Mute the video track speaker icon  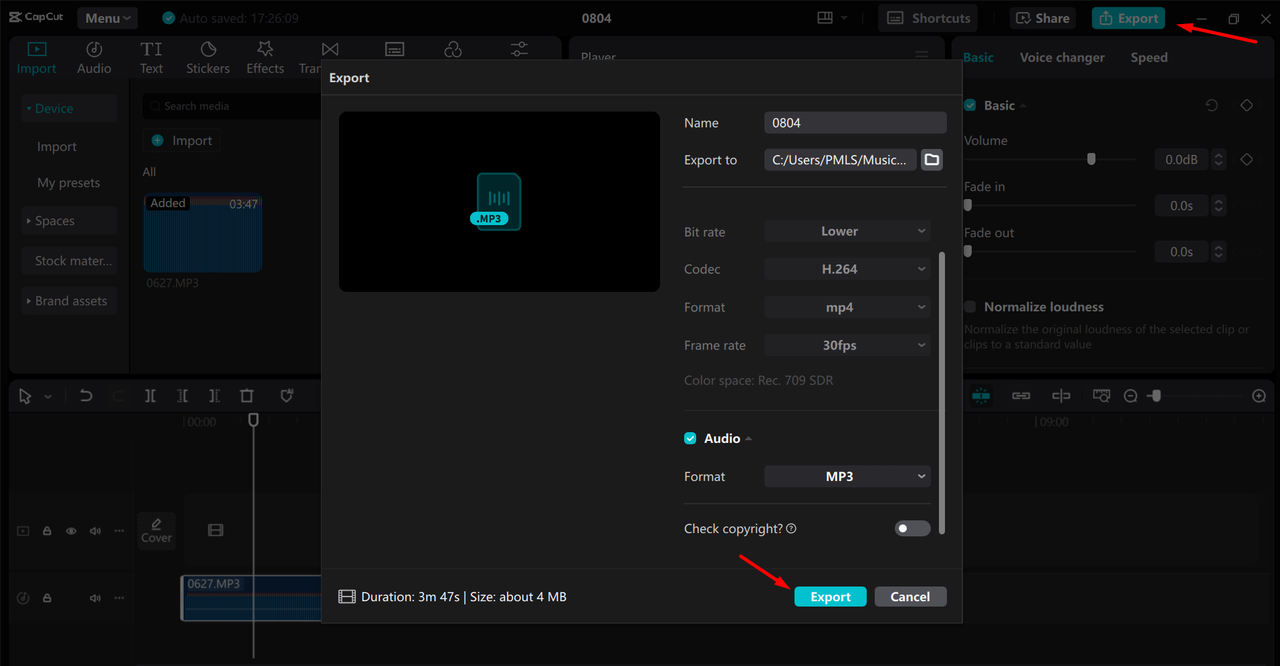95,531
